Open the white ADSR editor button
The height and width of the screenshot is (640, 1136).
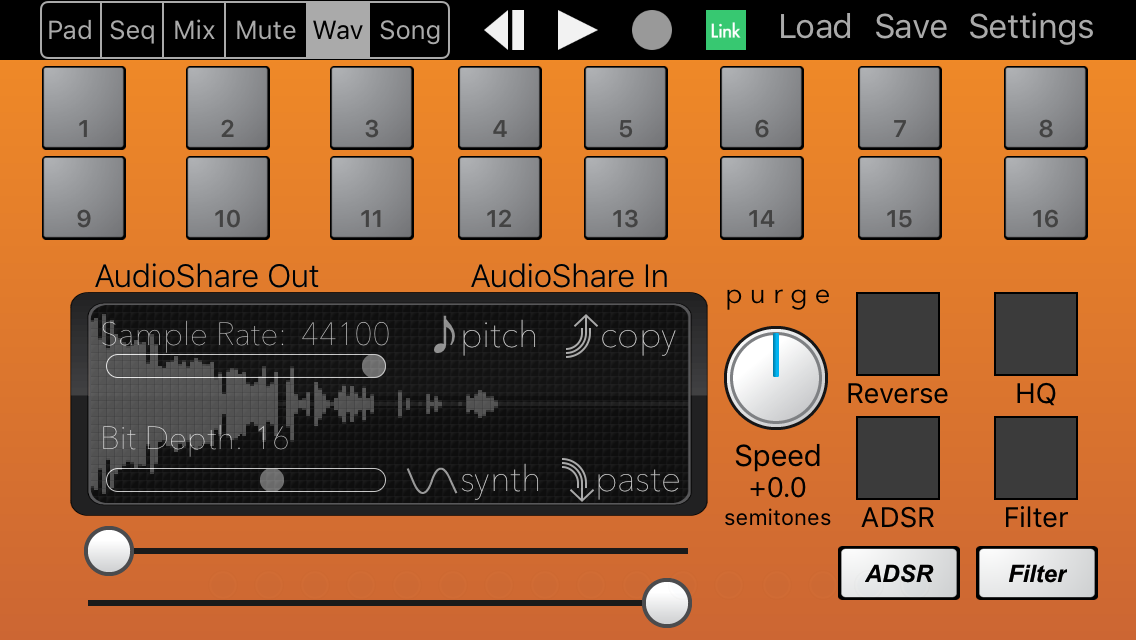899,573
